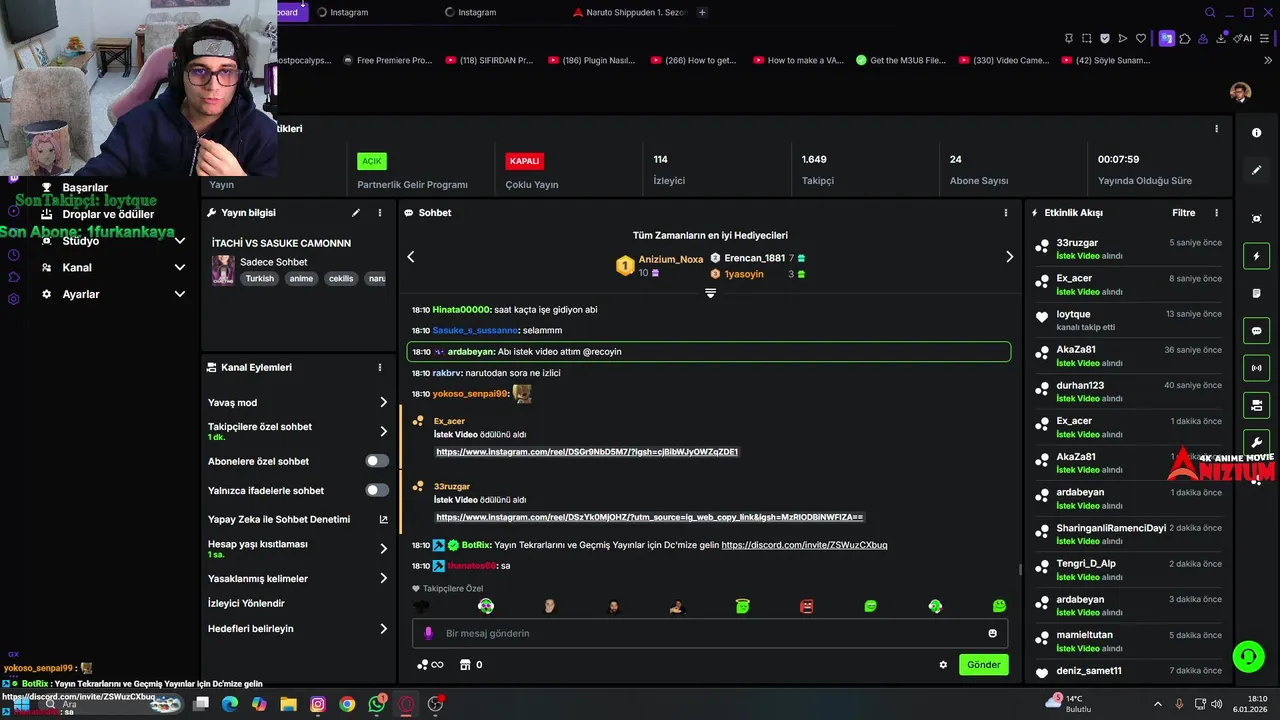
Task: Open WhatsApp from the taskbar
Action: tap(376, 704)
